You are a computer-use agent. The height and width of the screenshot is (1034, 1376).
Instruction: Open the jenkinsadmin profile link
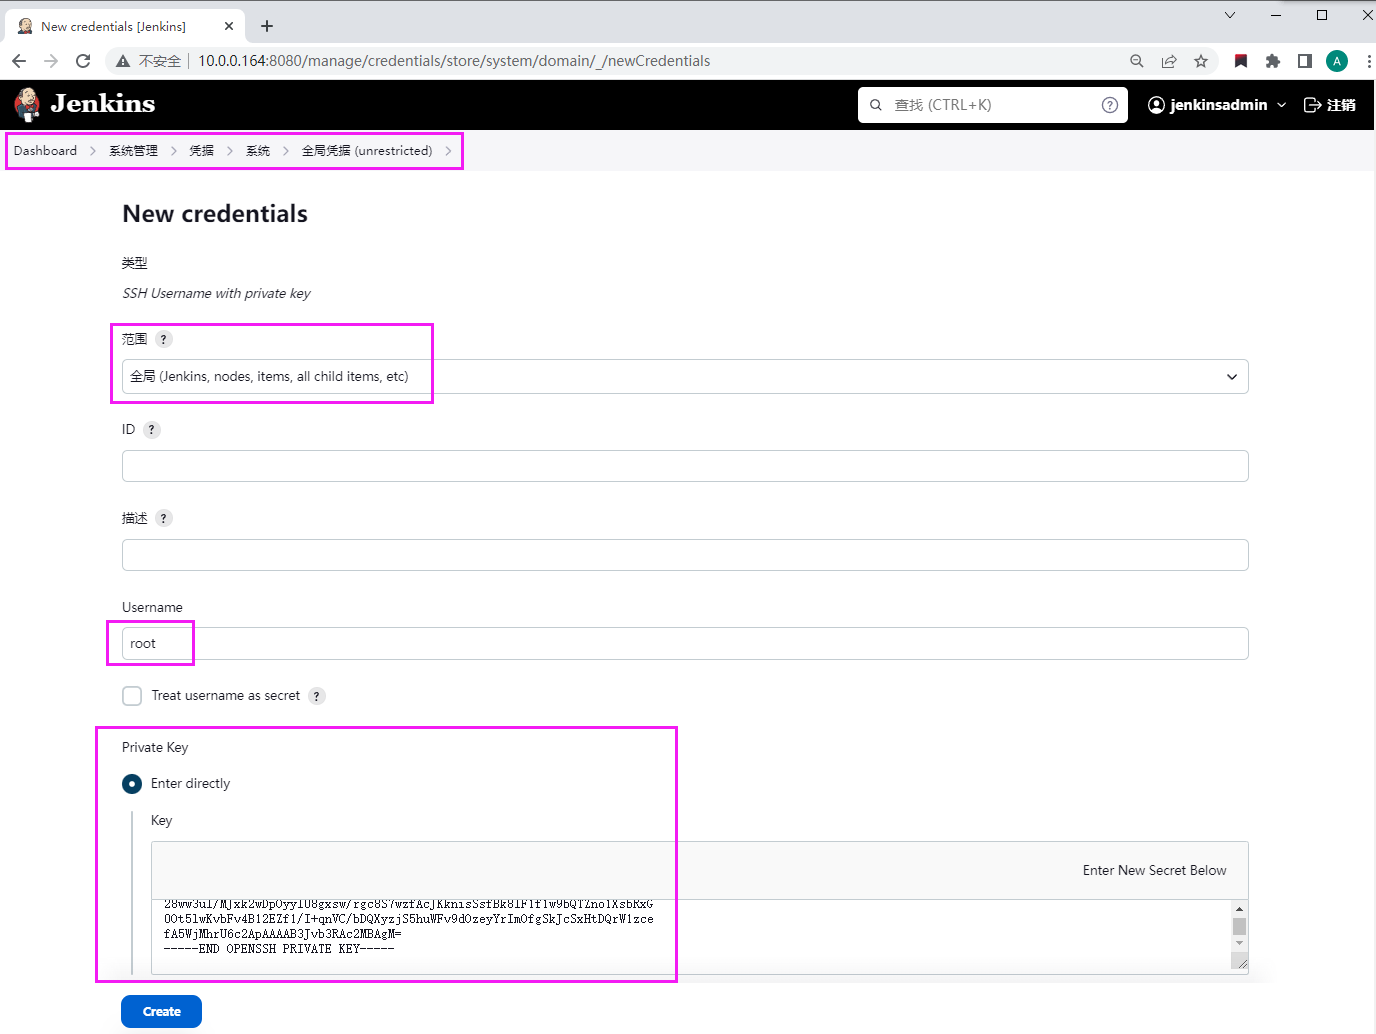(x=1219, y=105)
